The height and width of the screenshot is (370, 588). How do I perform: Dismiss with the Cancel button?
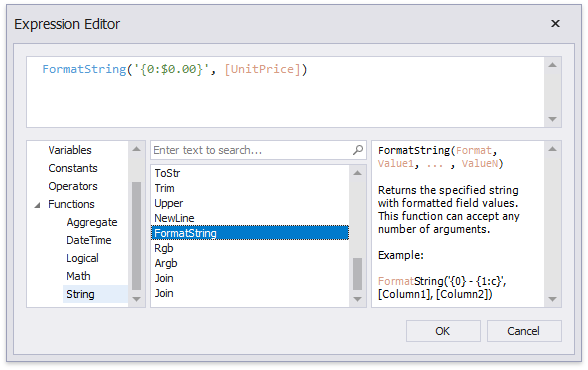point(524,331)
